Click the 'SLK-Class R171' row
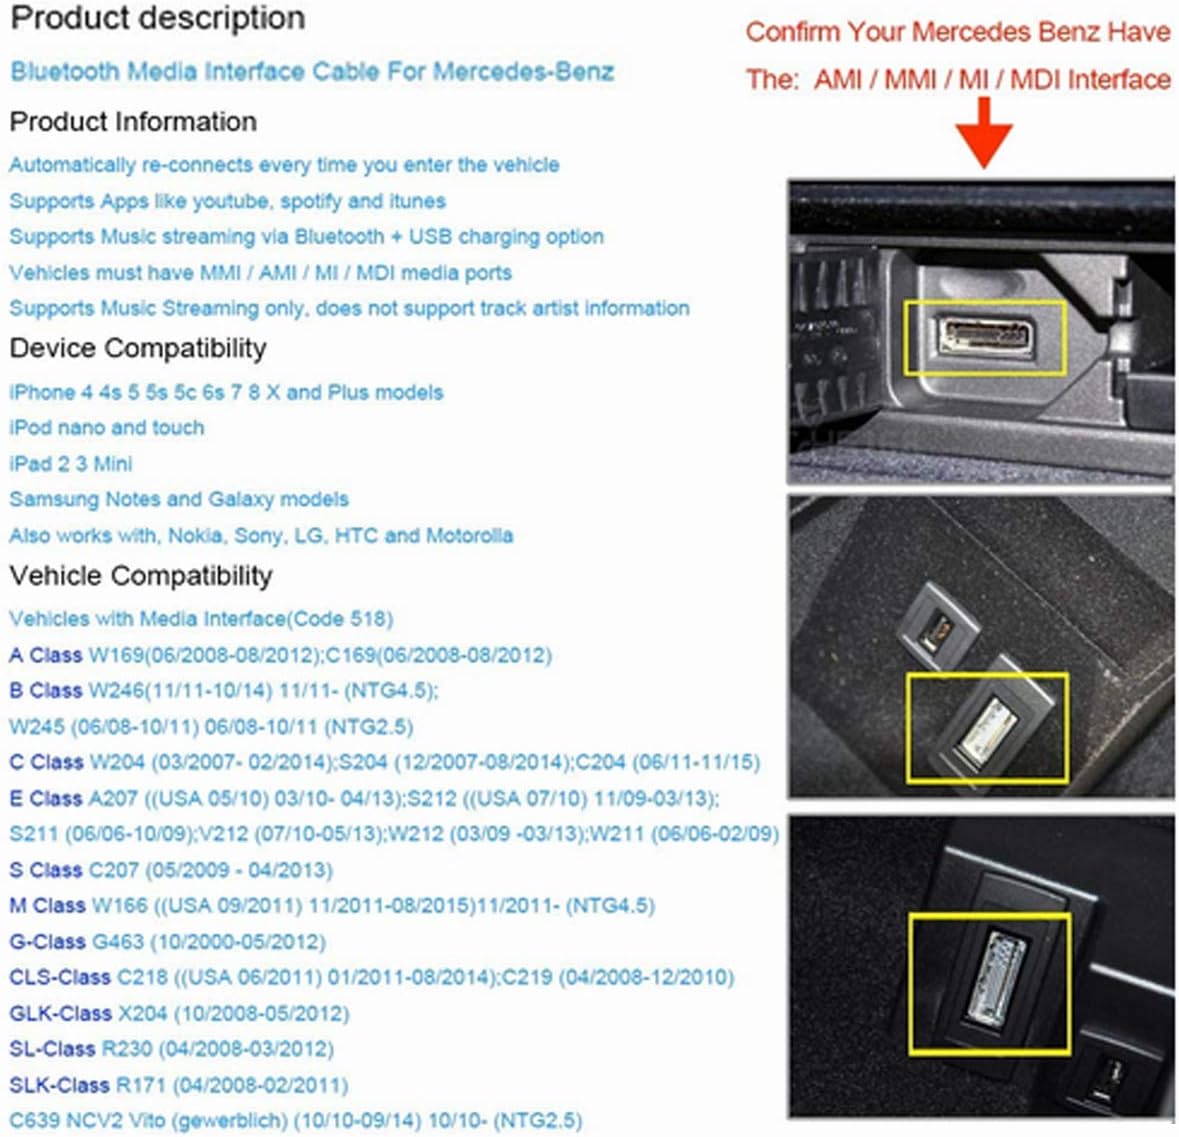 click(179, 1085)
